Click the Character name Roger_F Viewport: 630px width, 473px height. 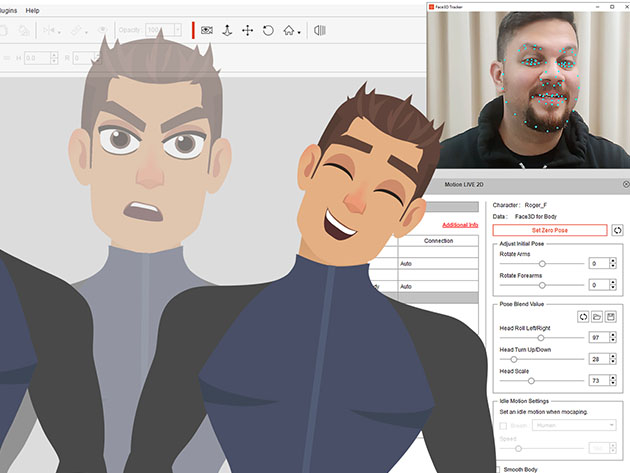click(536, 205)
